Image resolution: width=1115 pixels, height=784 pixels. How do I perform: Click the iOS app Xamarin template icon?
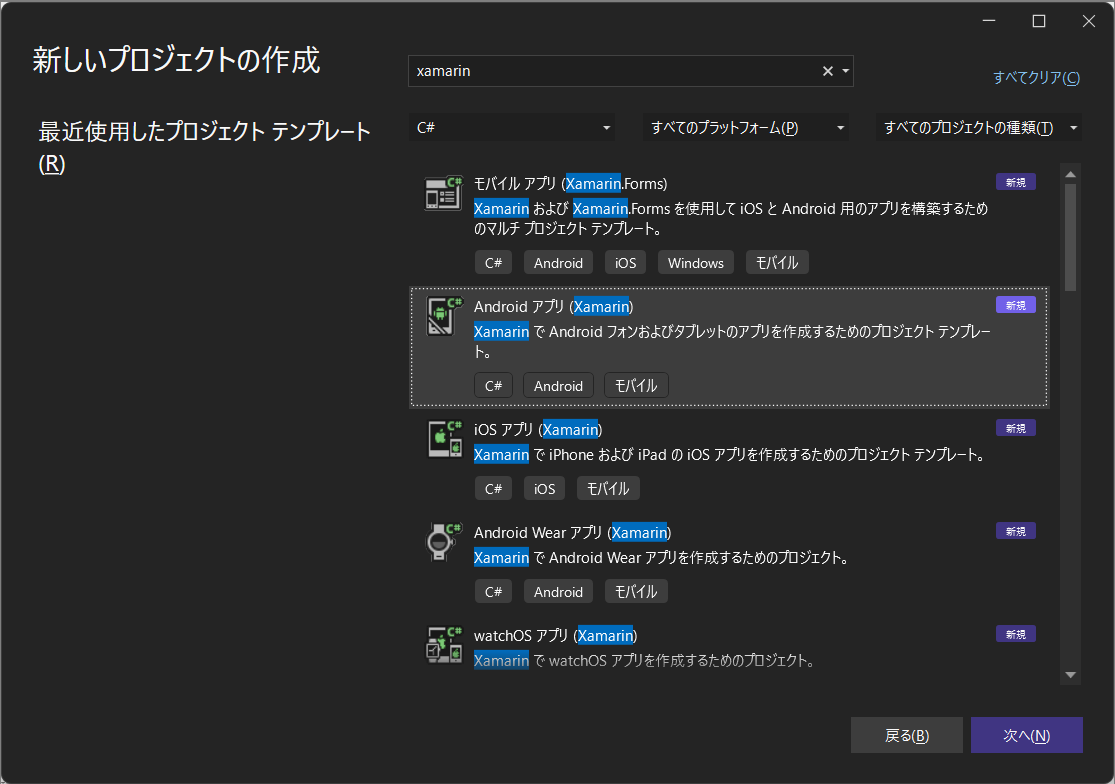coord(444,439)
